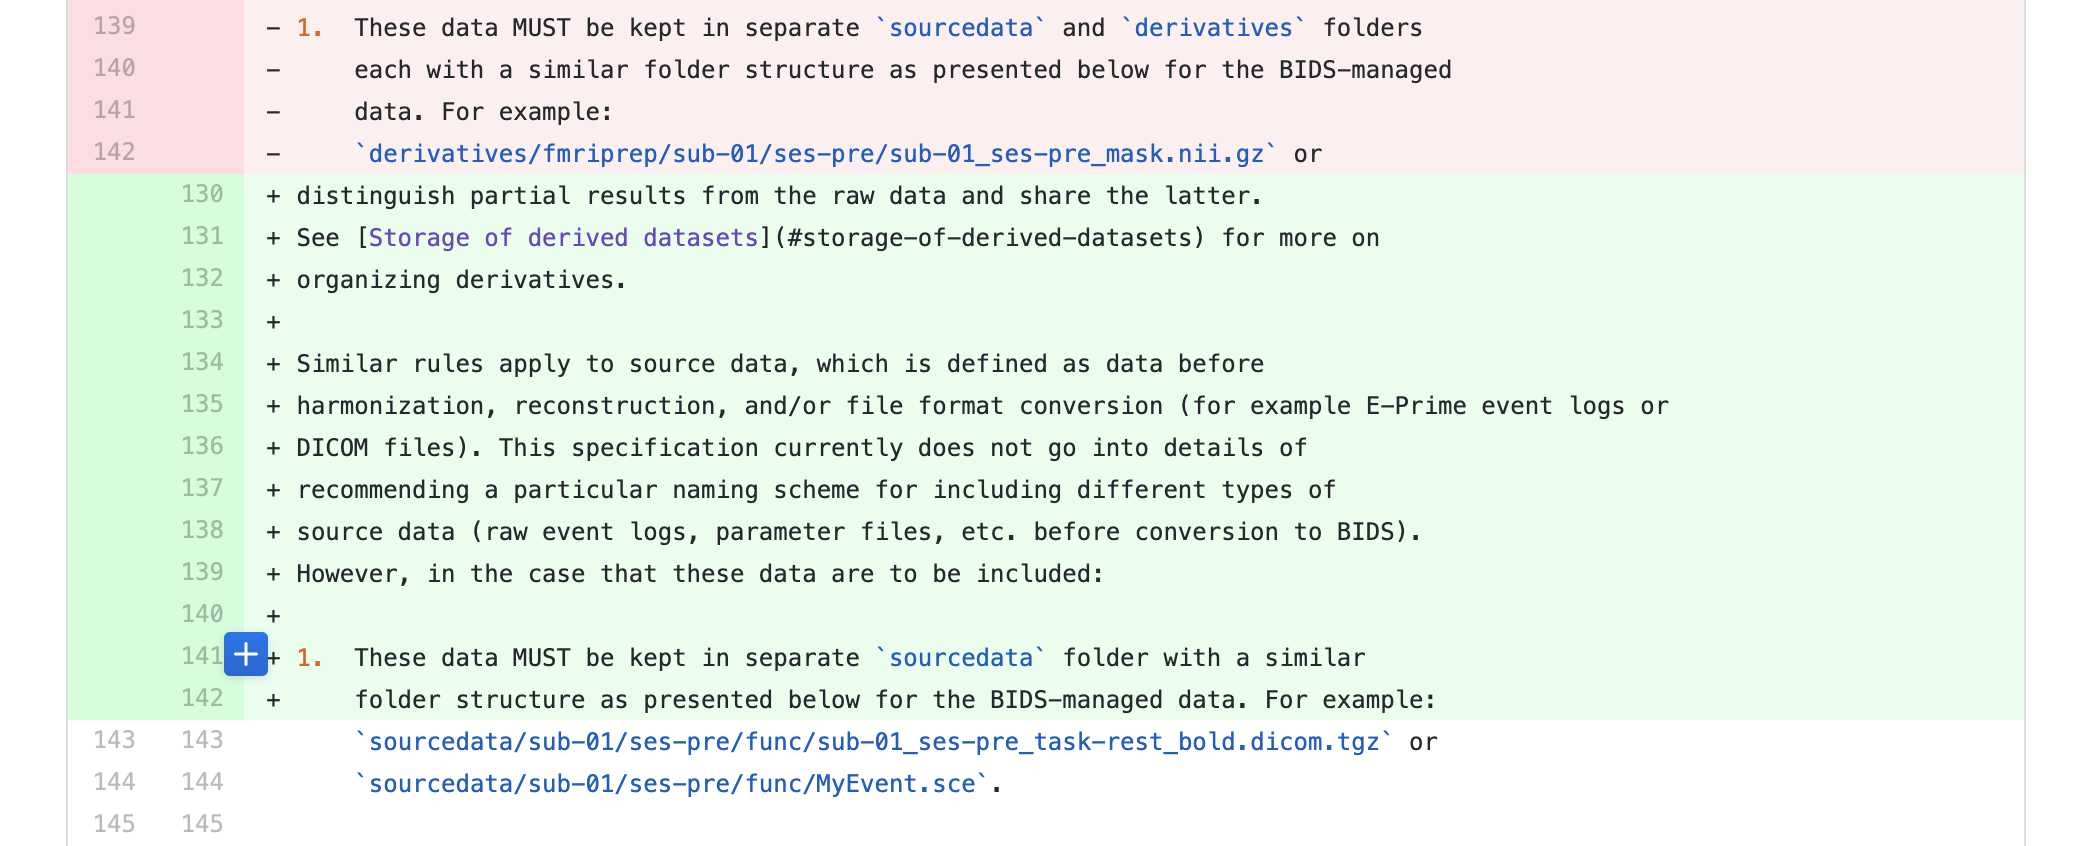Click the derivatives/fmriprep mask.nii.gz path text
The height and width of the screenshot is (846, 2084).
(x=816, y=154)
